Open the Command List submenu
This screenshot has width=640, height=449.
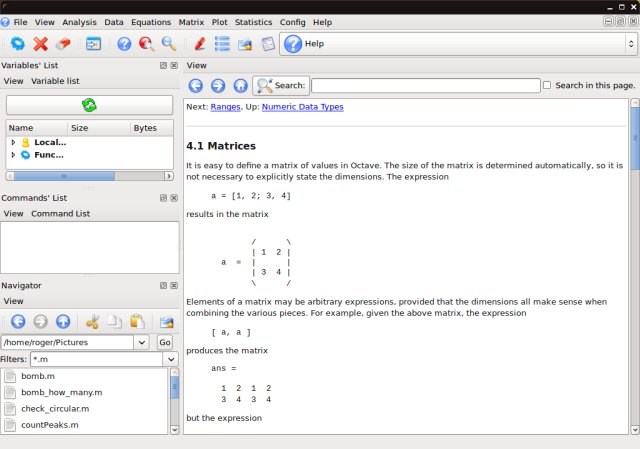(x=60, y=213)
